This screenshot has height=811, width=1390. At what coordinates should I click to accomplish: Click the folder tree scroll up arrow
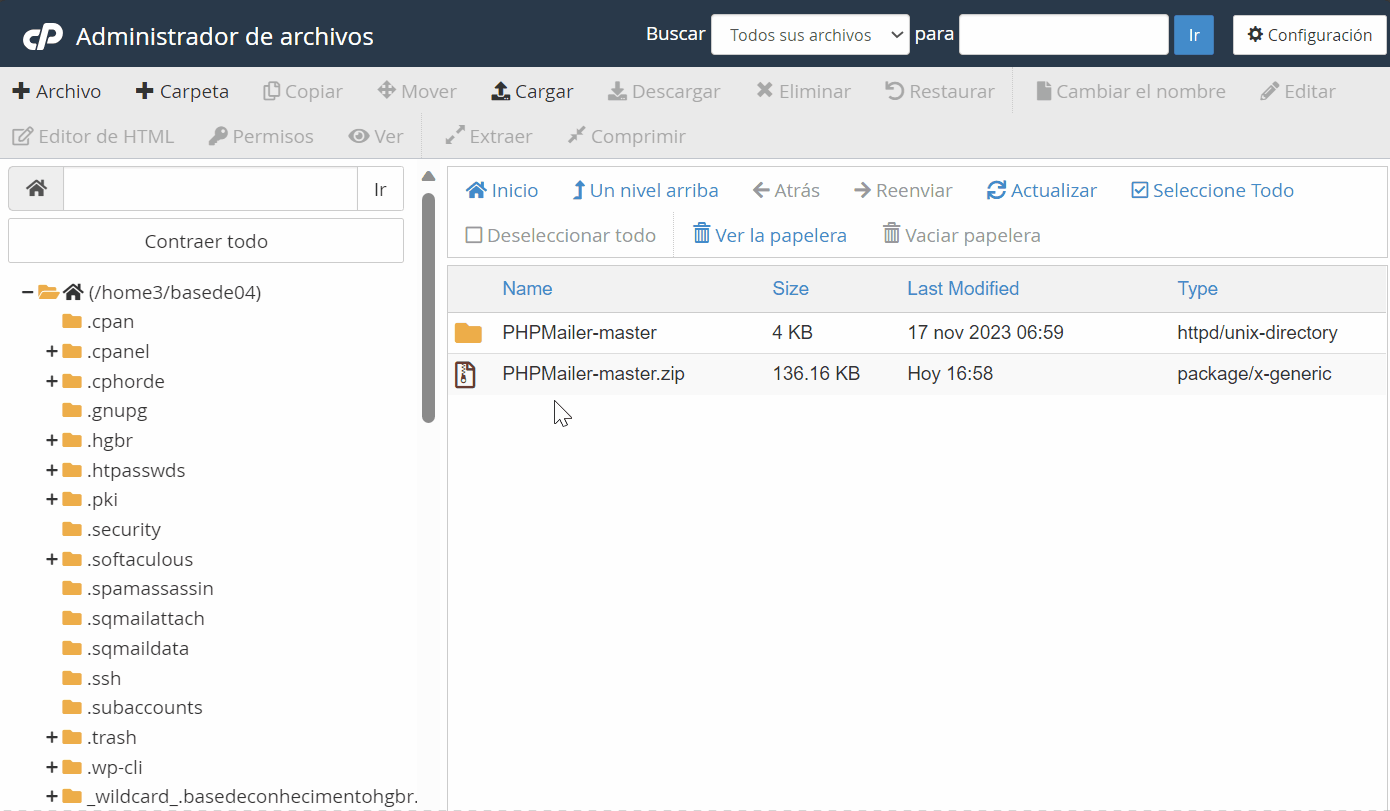[429, 176]
